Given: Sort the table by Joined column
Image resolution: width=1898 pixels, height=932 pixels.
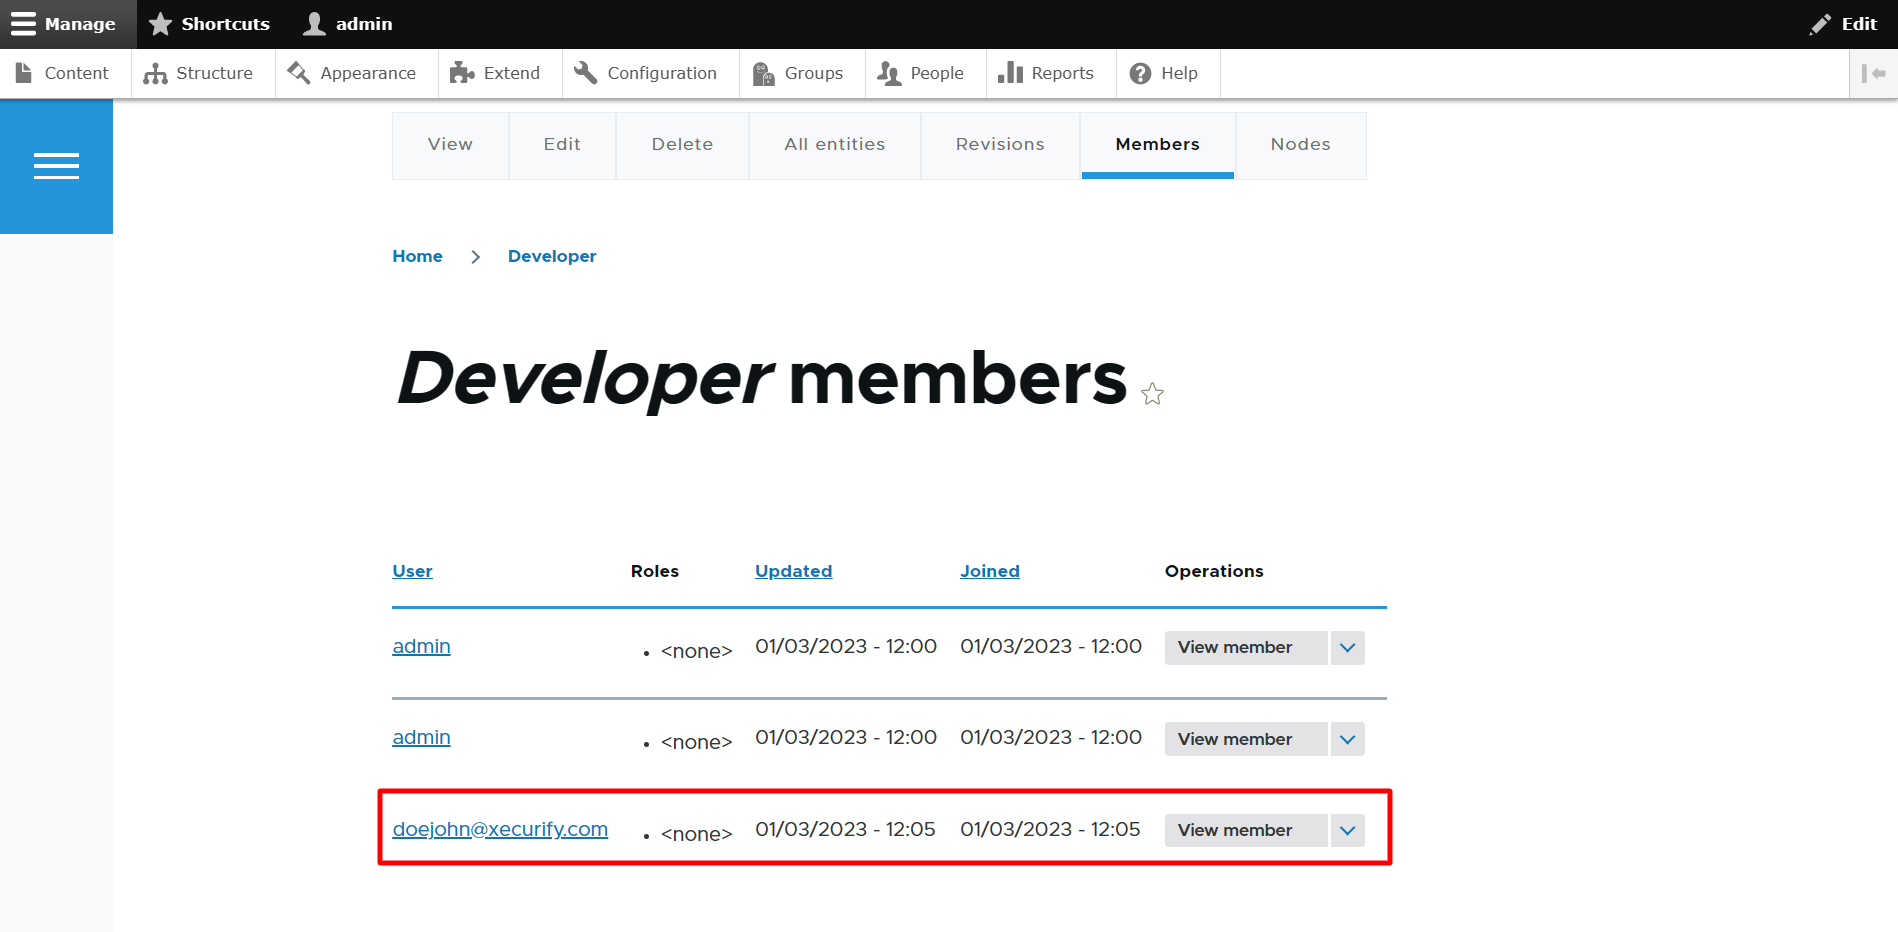Looking at the screenshot, I should (x=989, y=571).
